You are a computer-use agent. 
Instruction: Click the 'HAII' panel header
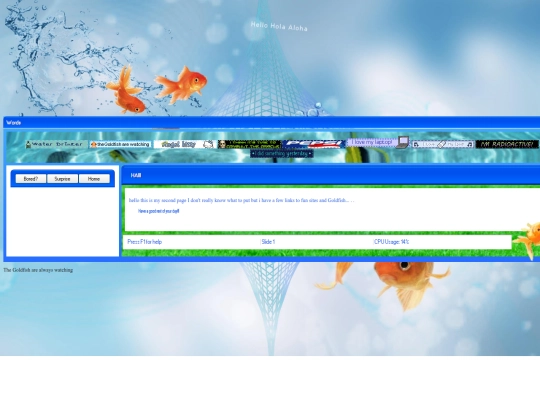click(x=136, y=175)
